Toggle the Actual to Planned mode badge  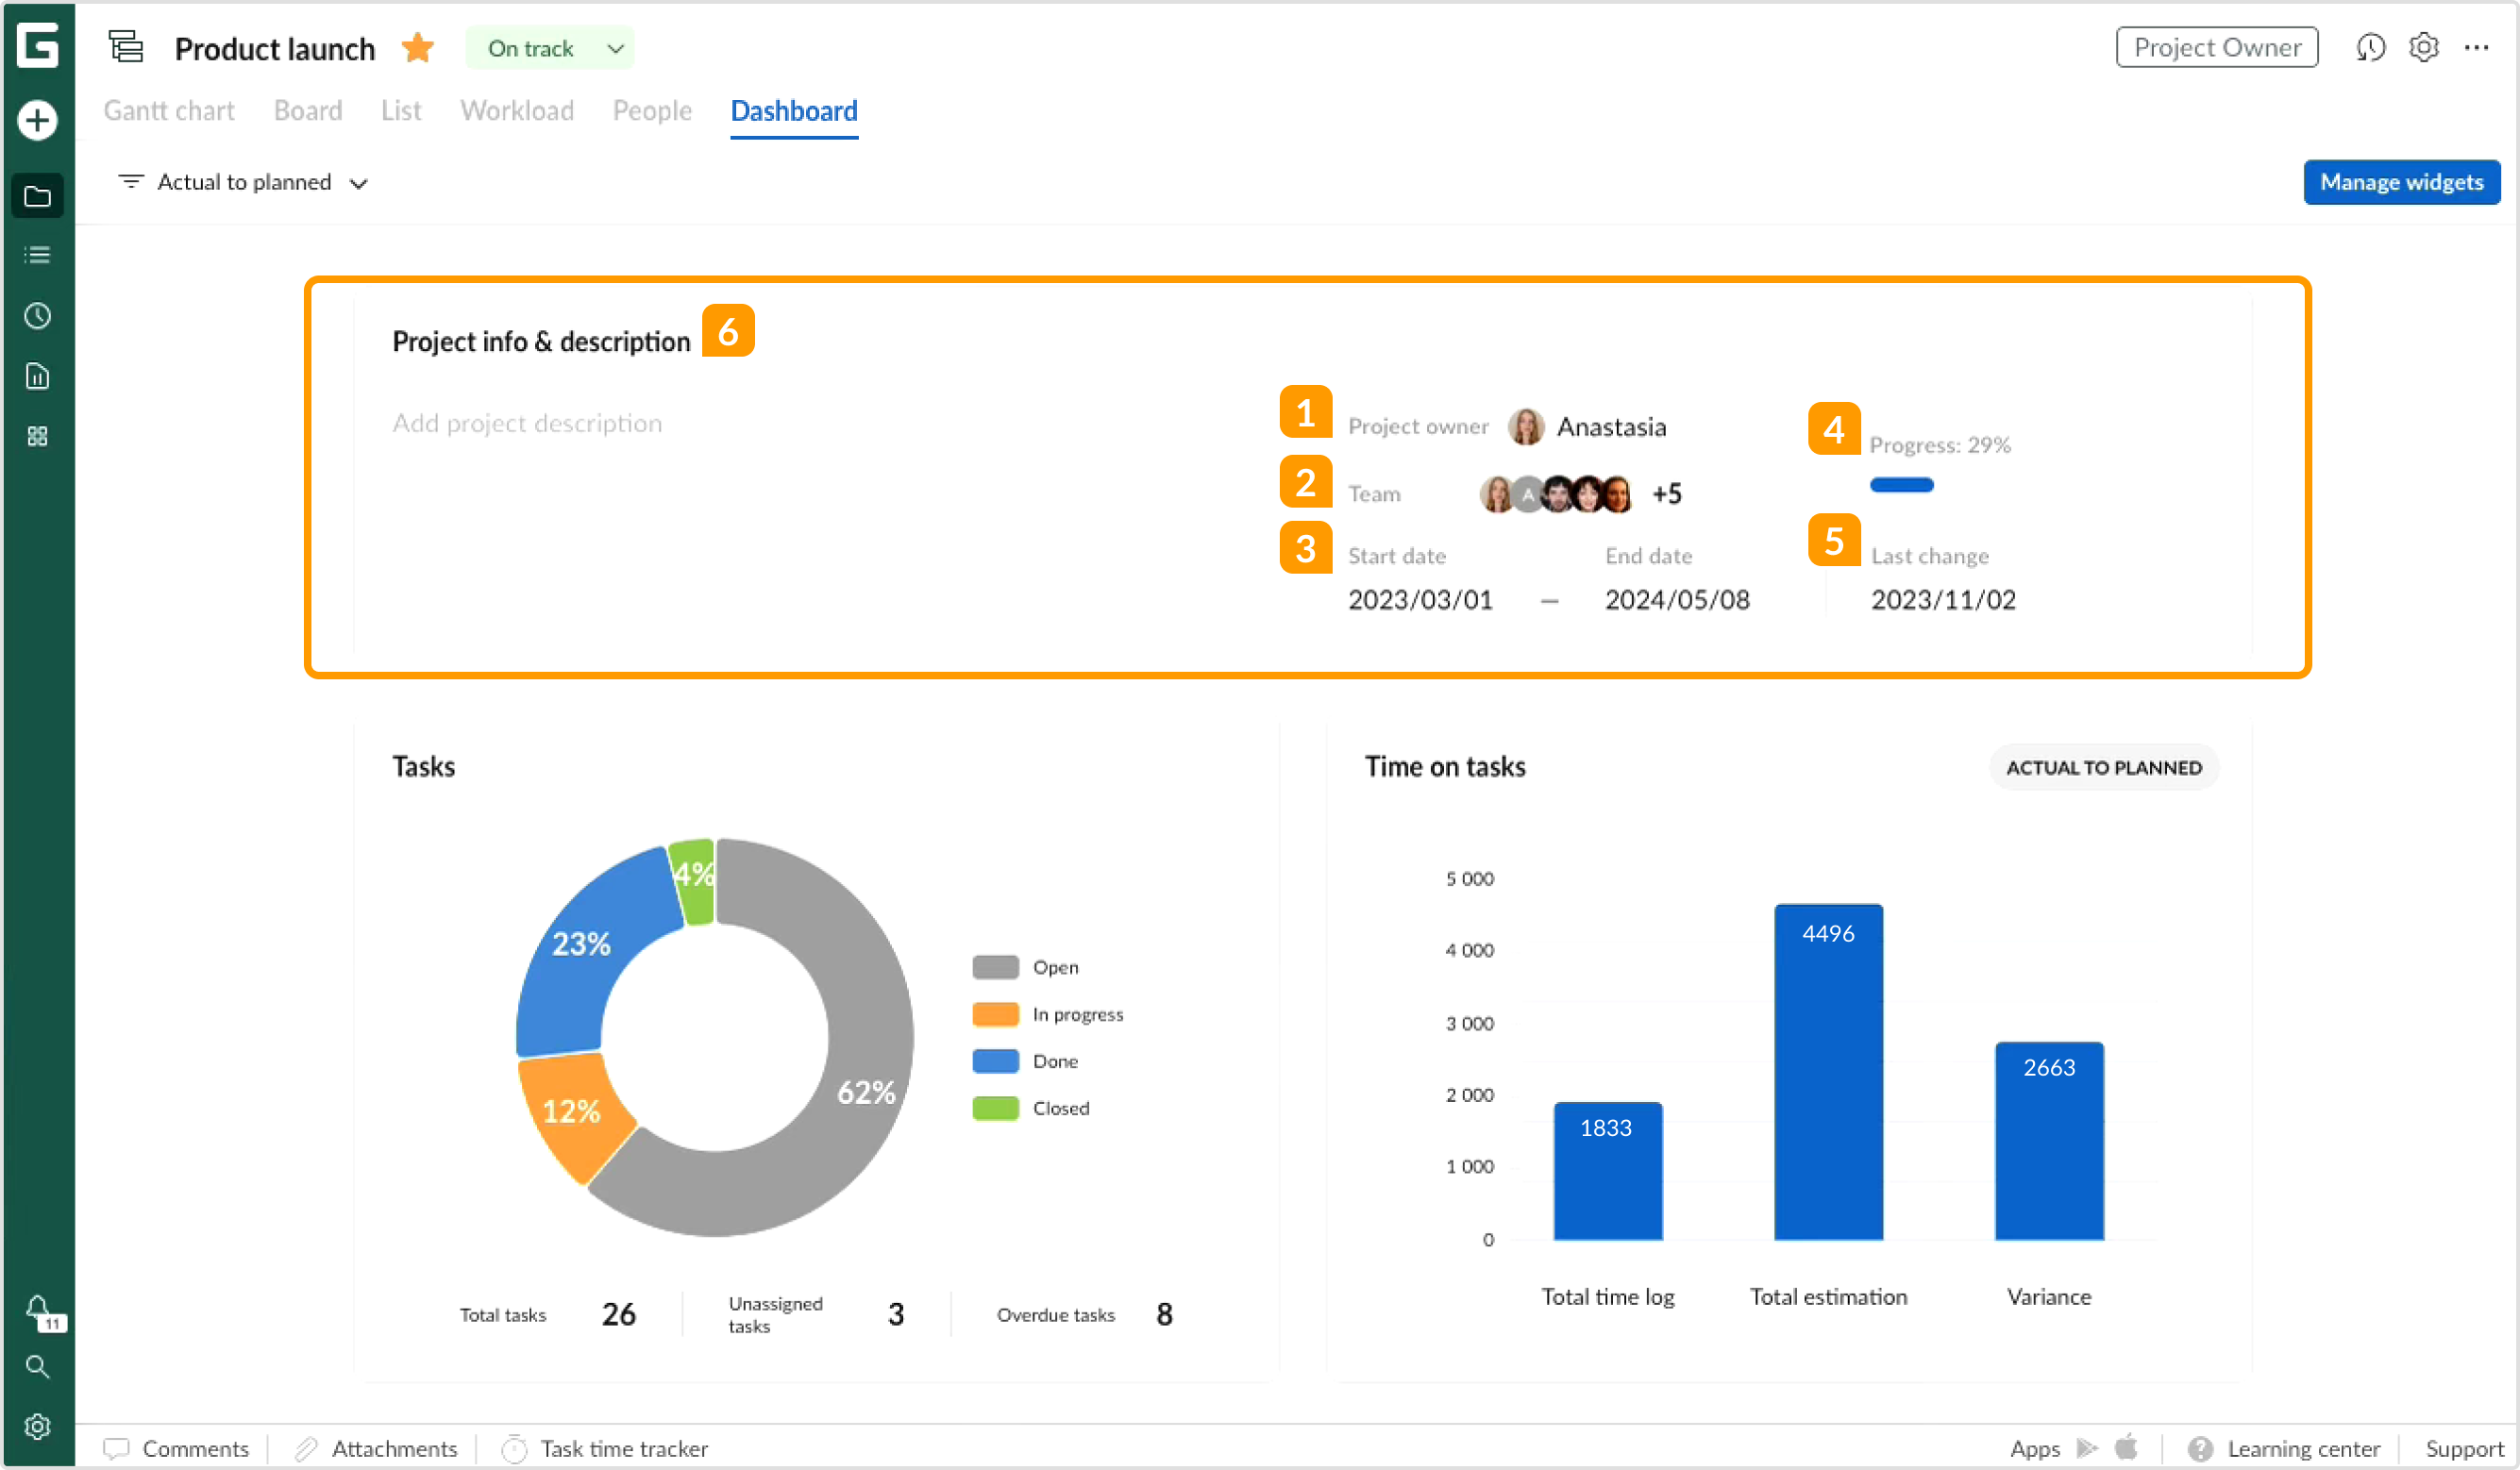point(2104,767)
